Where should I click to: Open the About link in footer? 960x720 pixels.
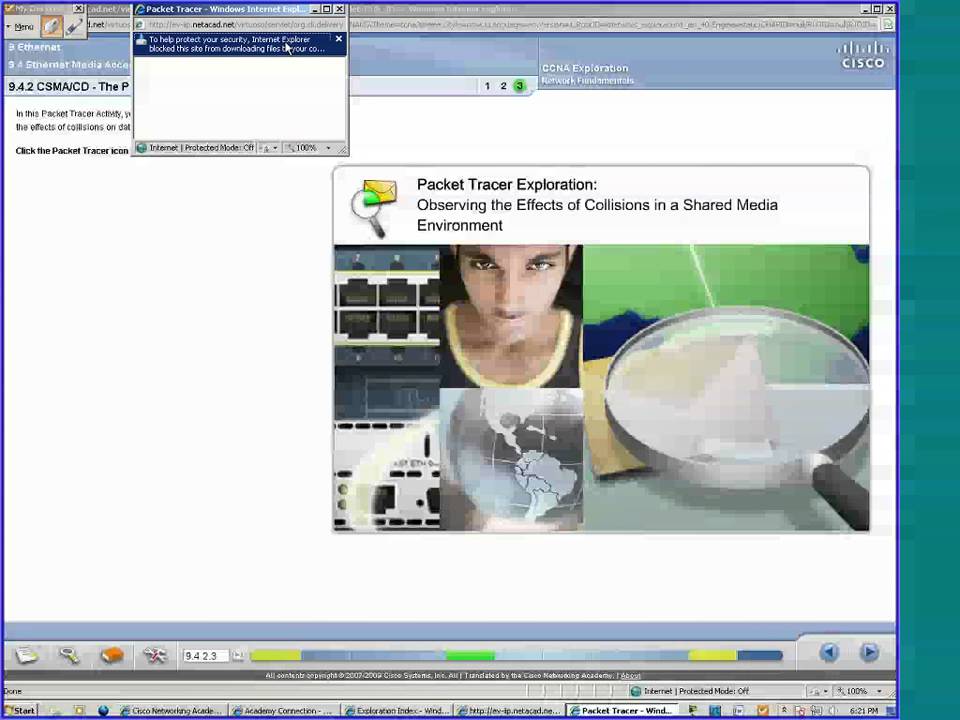(631, 676)
